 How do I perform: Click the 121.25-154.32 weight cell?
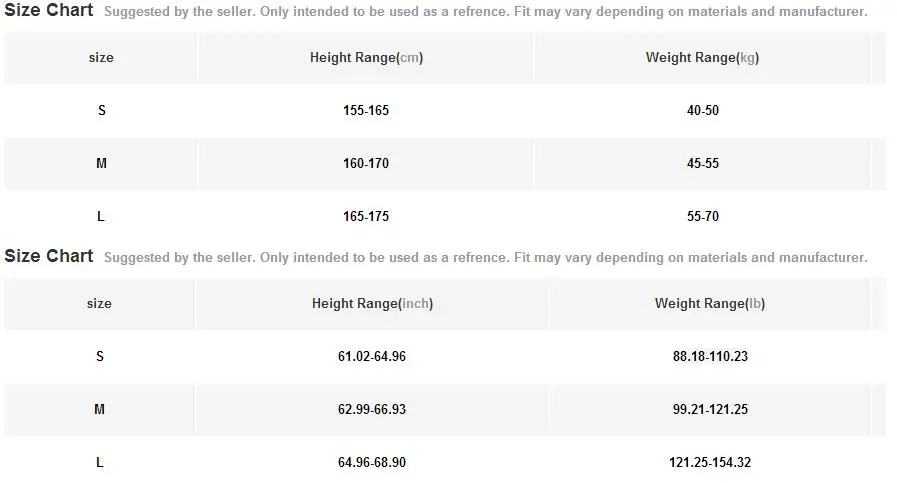point(710,462)
